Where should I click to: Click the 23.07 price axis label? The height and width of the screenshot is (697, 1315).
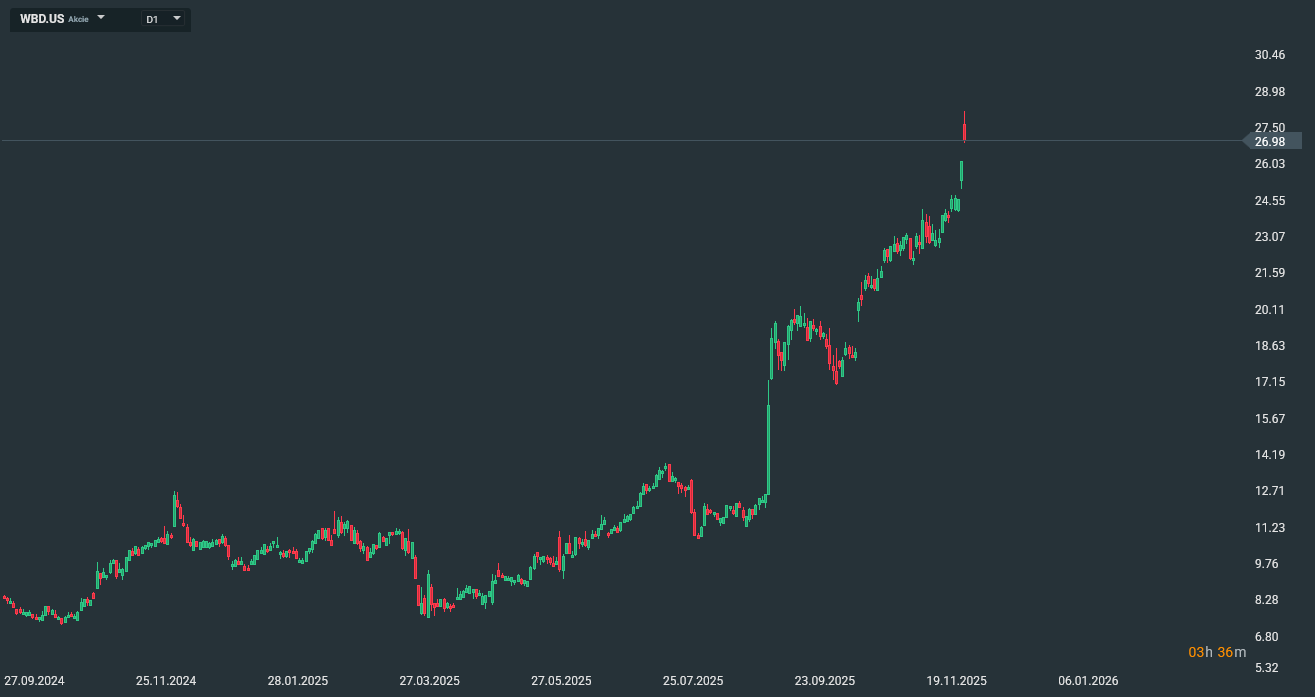click(x=1270, y=237)
